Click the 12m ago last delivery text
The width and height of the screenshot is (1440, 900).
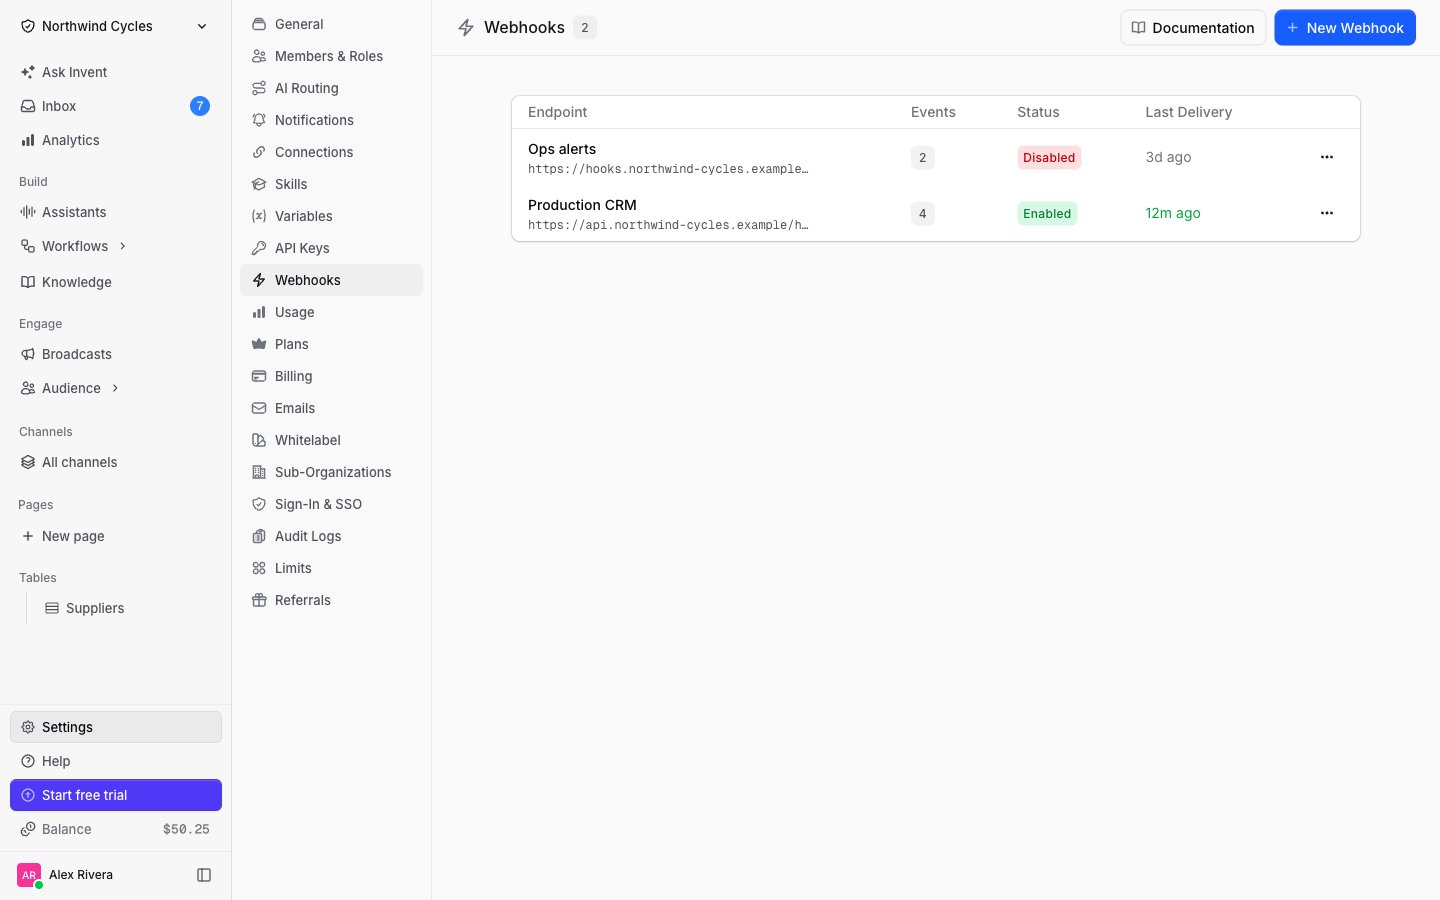pyautogui.click(x=1173, y=213)
